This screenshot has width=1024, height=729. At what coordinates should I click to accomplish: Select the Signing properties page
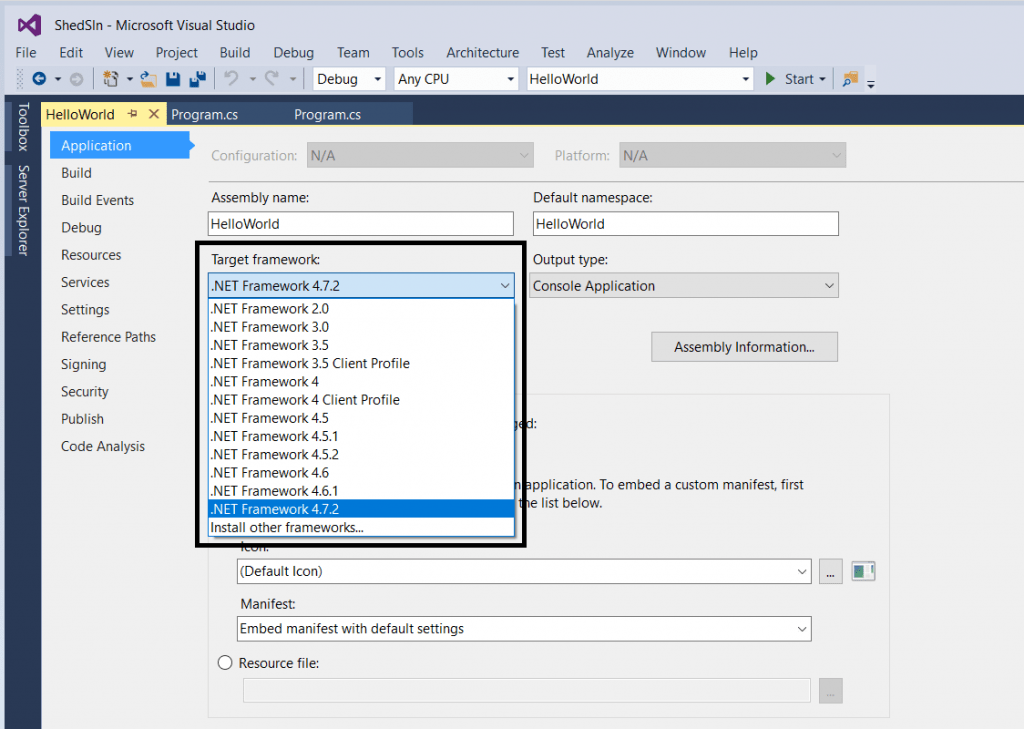coord(84,364)
